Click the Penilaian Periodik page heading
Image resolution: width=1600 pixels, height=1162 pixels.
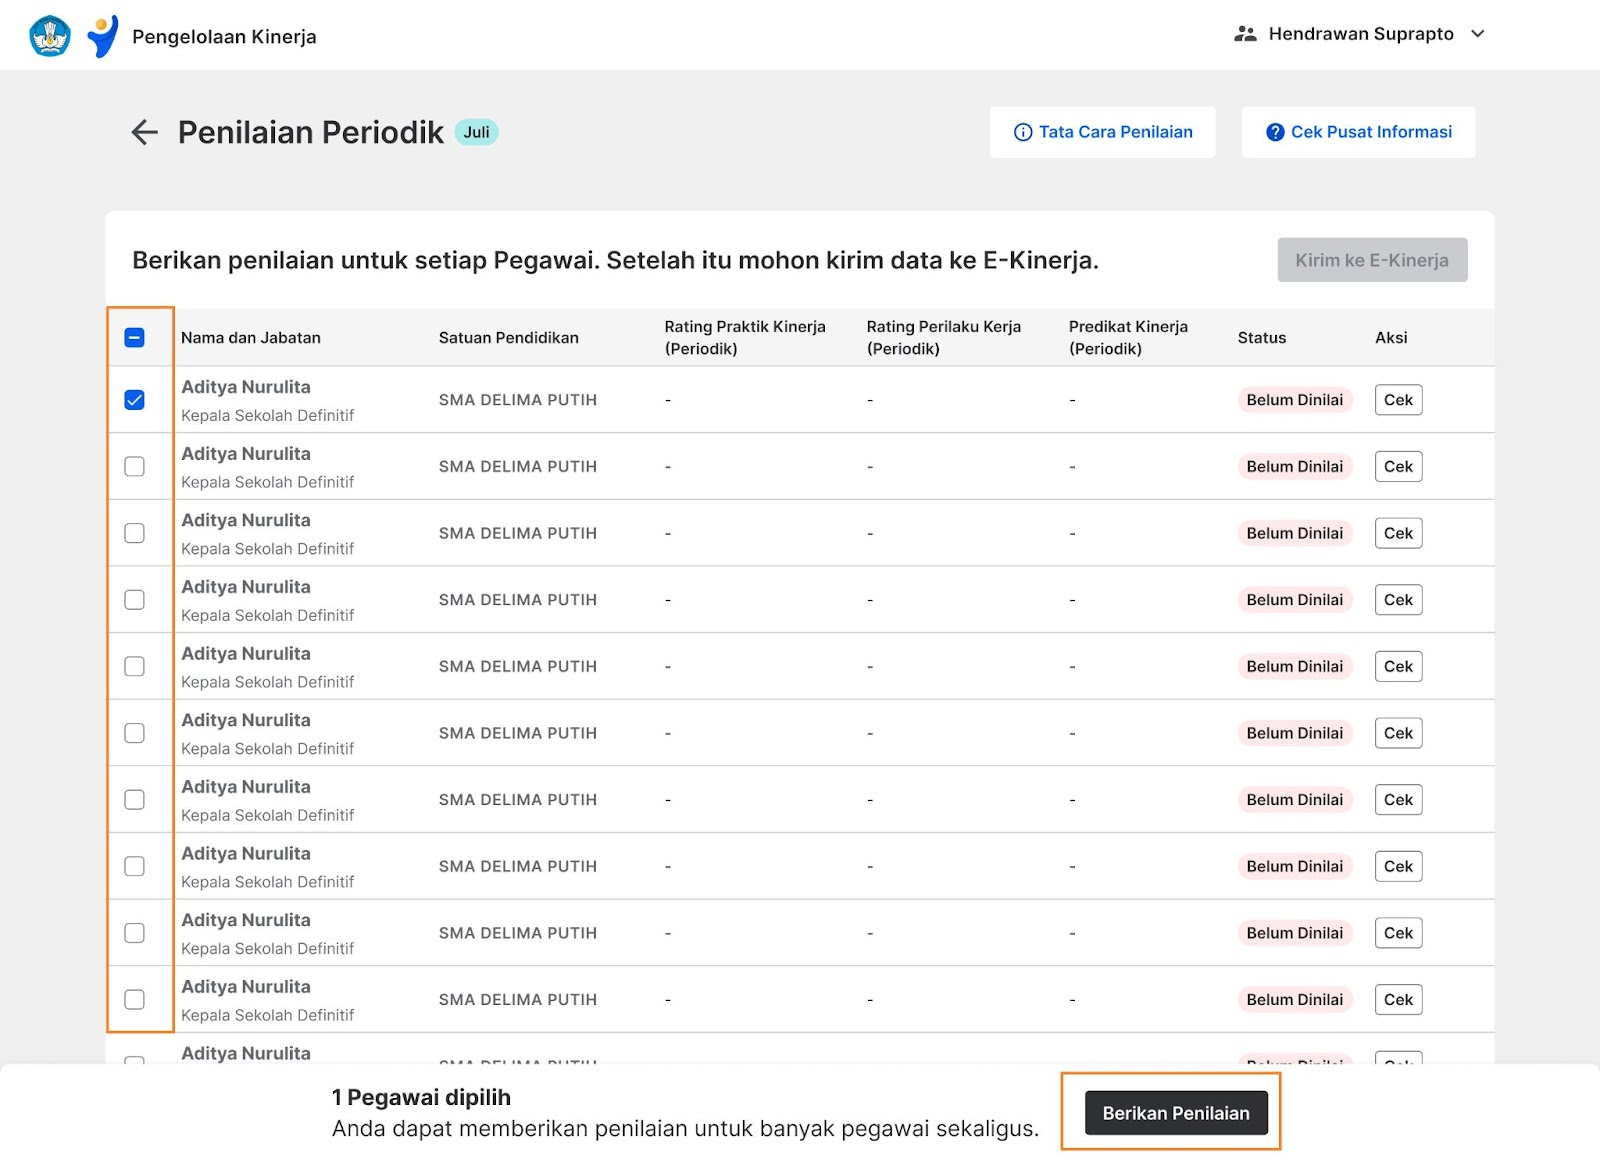tap(311, 132)
